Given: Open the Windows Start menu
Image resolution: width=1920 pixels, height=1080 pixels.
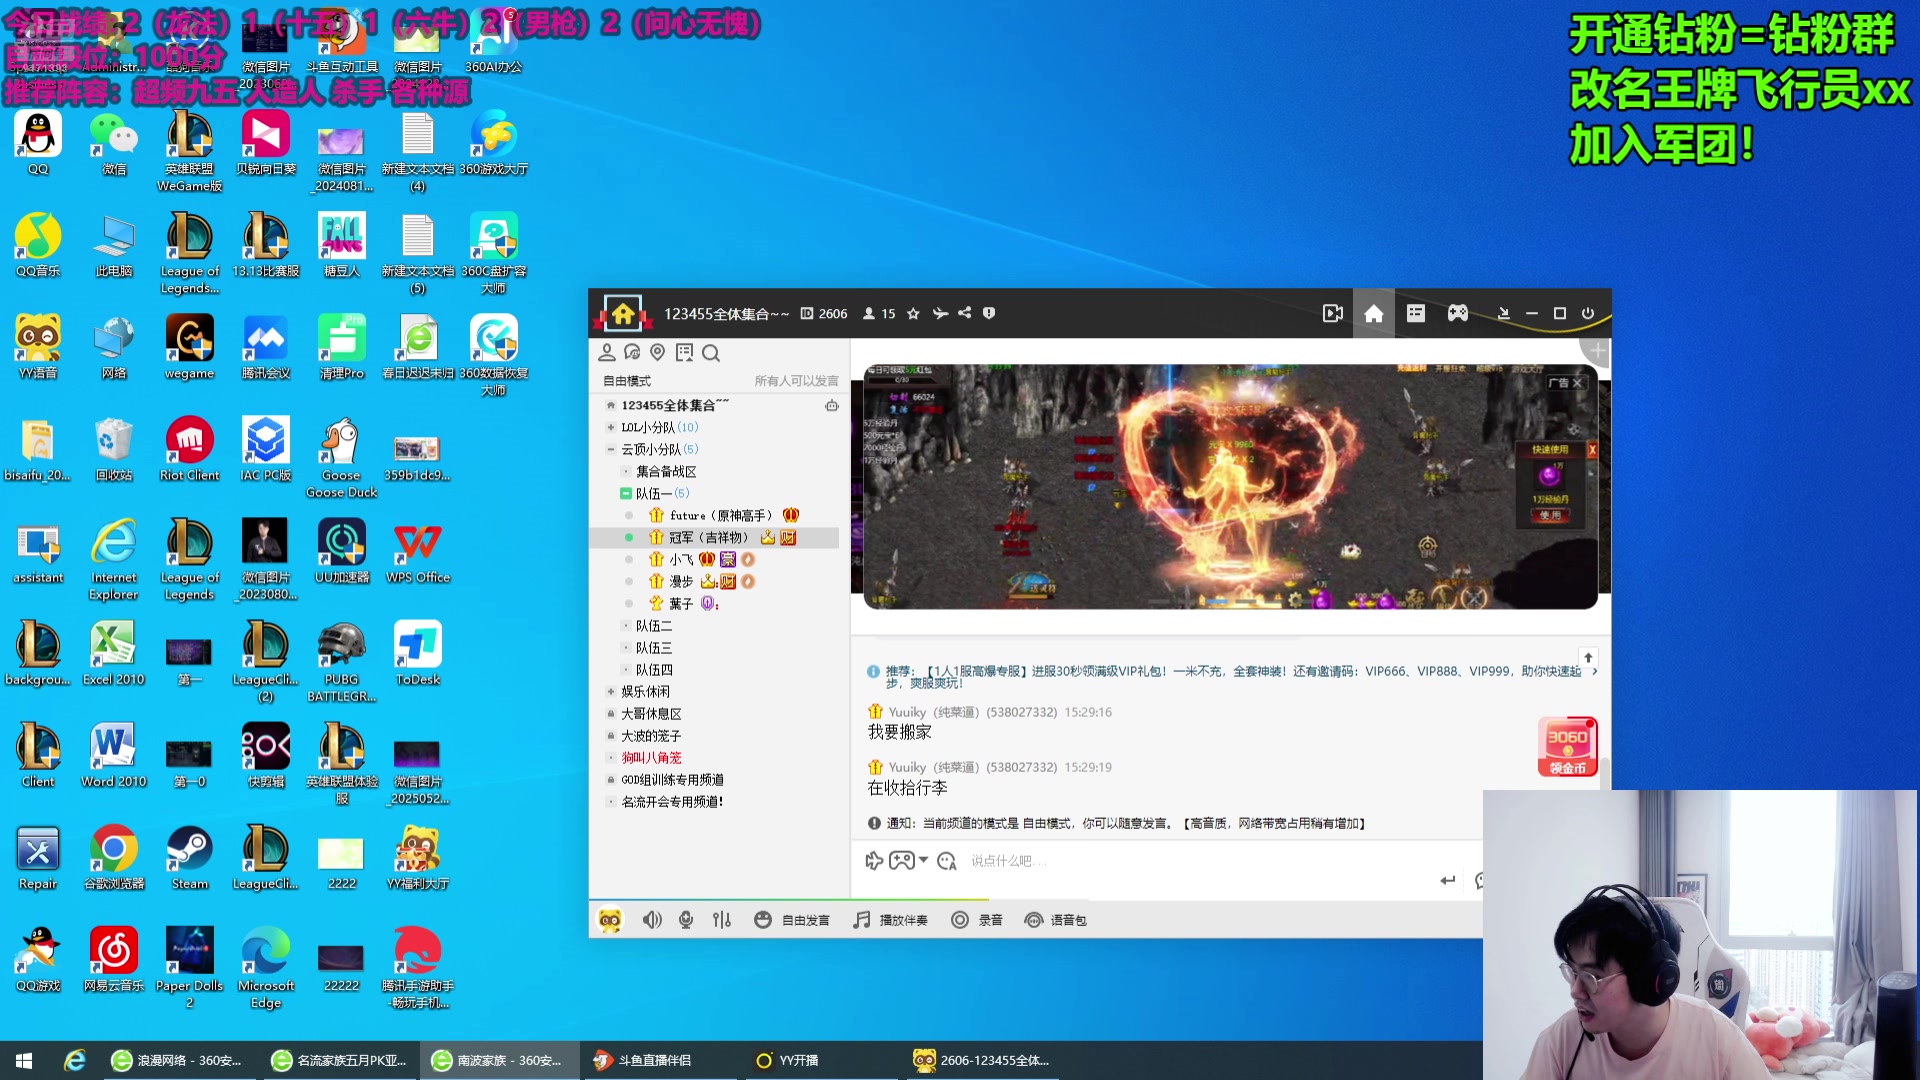Looking at the screenshot, I should [x=24, y=1060].
